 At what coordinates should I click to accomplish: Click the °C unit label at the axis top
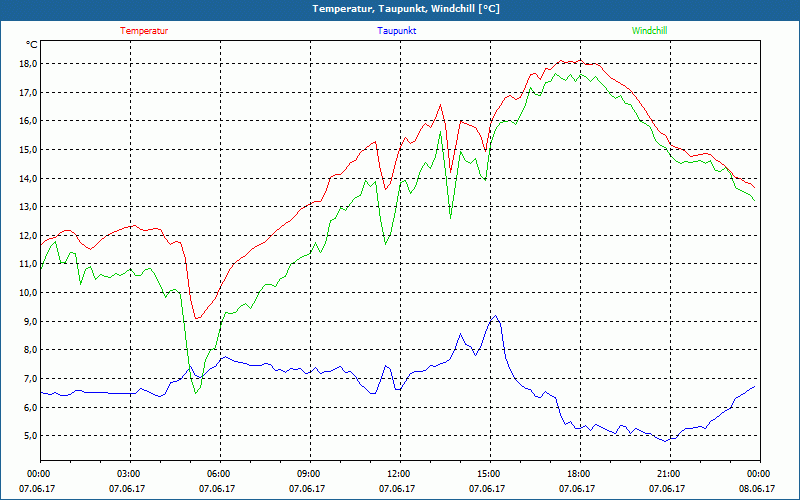32,45
